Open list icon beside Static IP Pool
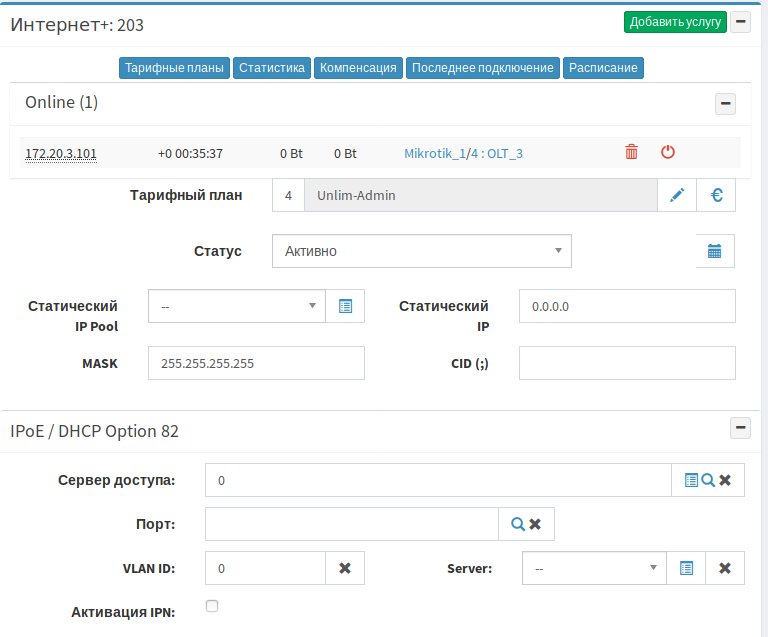Viewport: 768px width, 637px height. (345, 307)
